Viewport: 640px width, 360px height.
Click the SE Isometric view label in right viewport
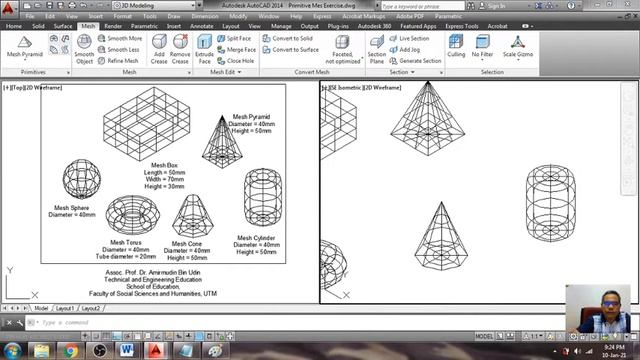(345, 87)
